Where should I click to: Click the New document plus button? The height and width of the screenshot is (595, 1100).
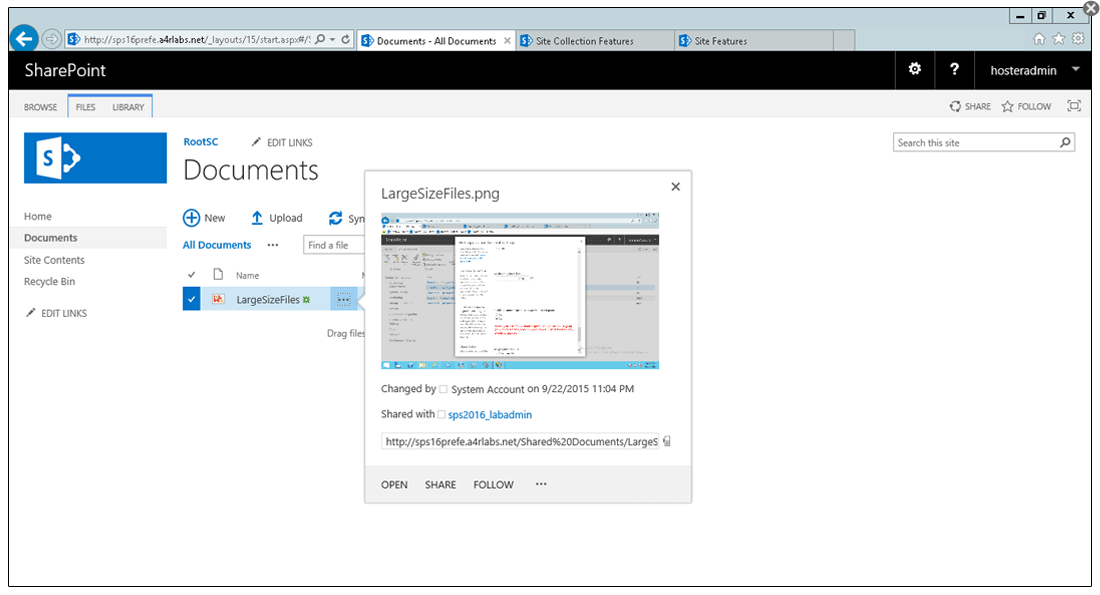(x=204, y=218)
